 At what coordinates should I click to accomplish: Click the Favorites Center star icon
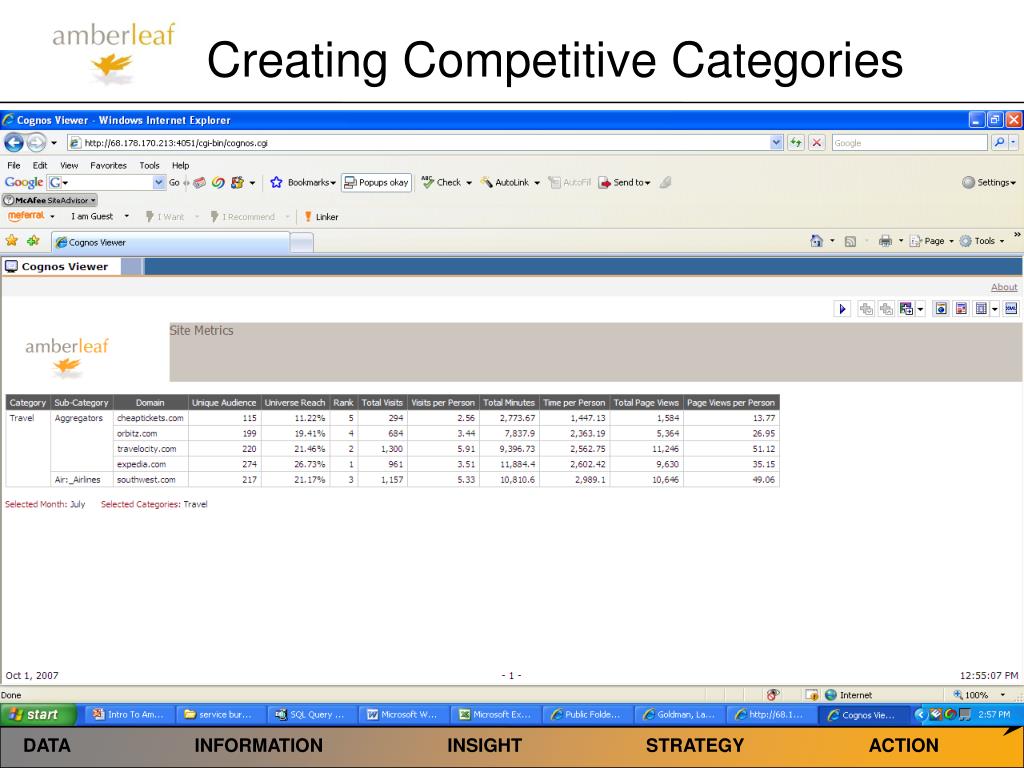[x=12, y=241]
